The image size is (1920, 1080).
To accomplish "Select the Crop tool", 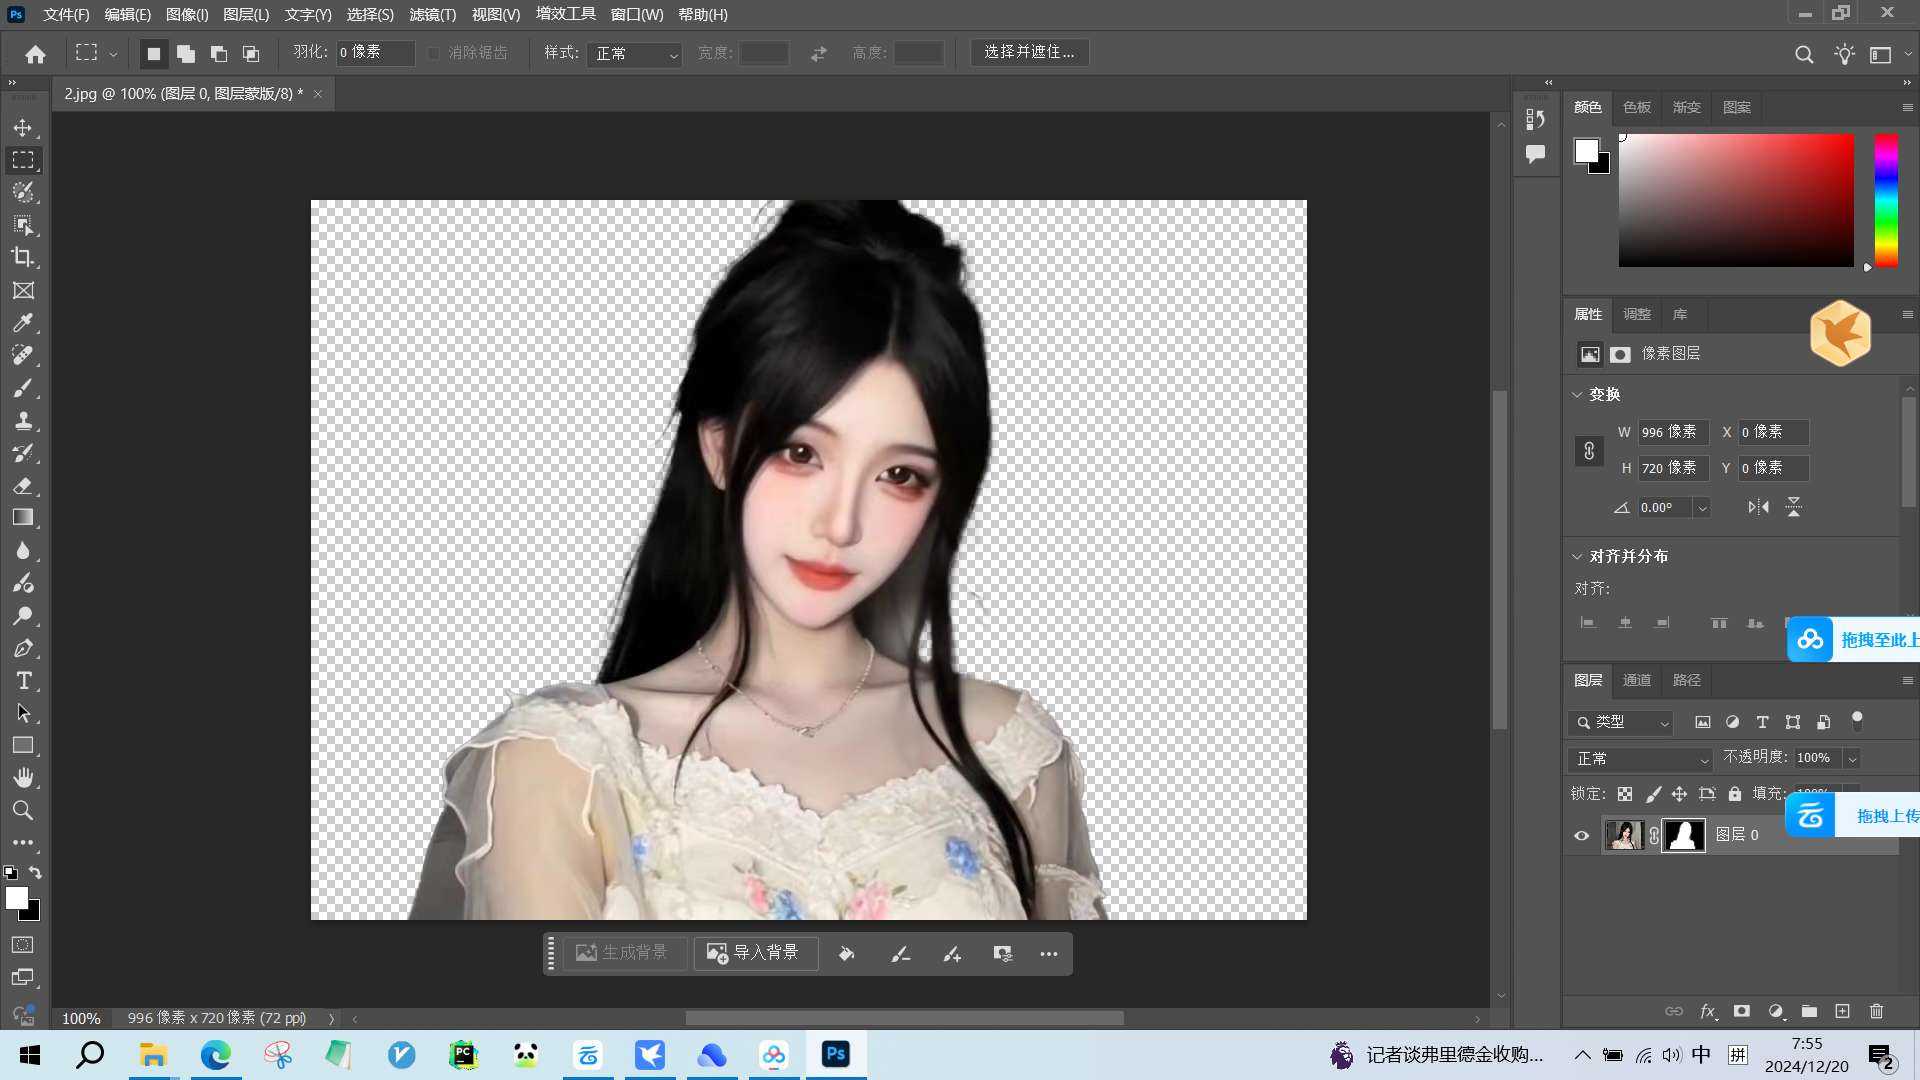I will tap(23, 257).
